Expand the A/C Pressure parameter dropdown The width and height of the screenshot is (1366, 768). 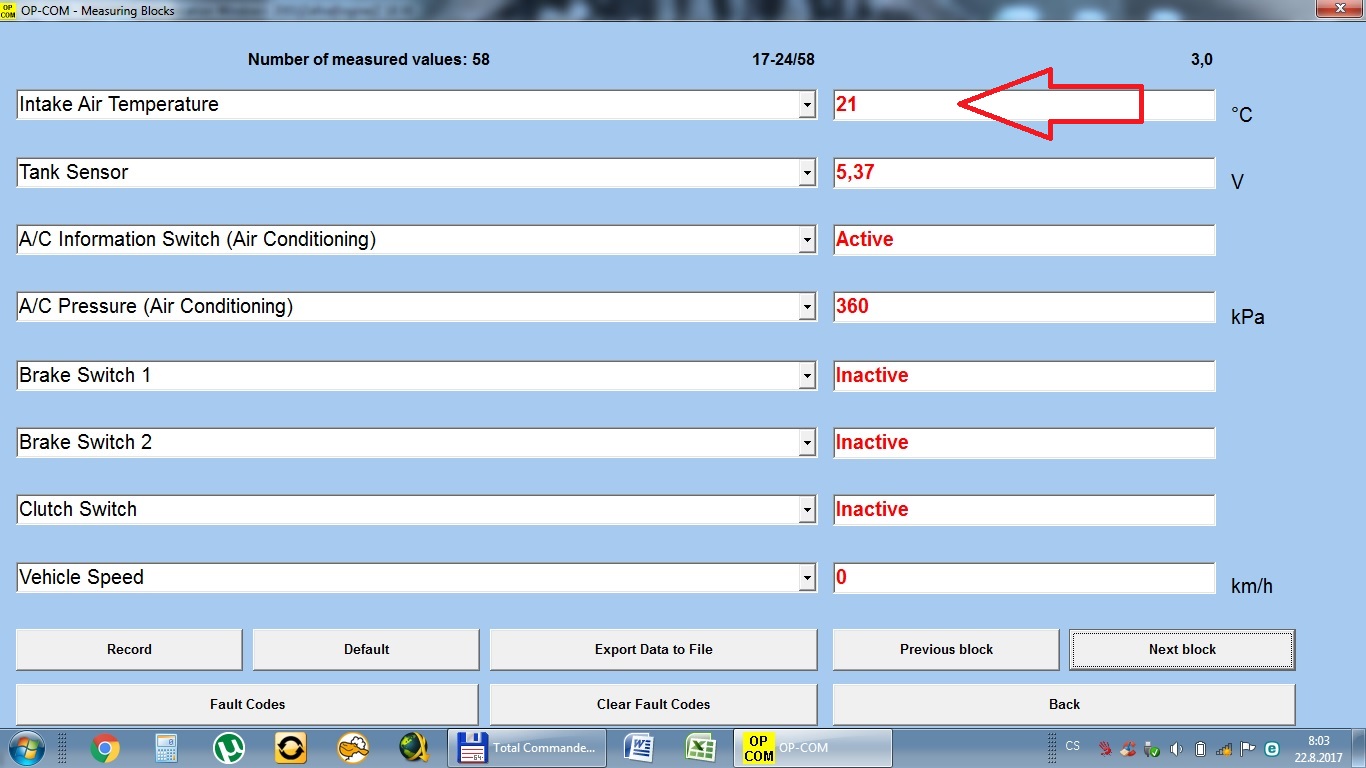(x=807, y=307)
